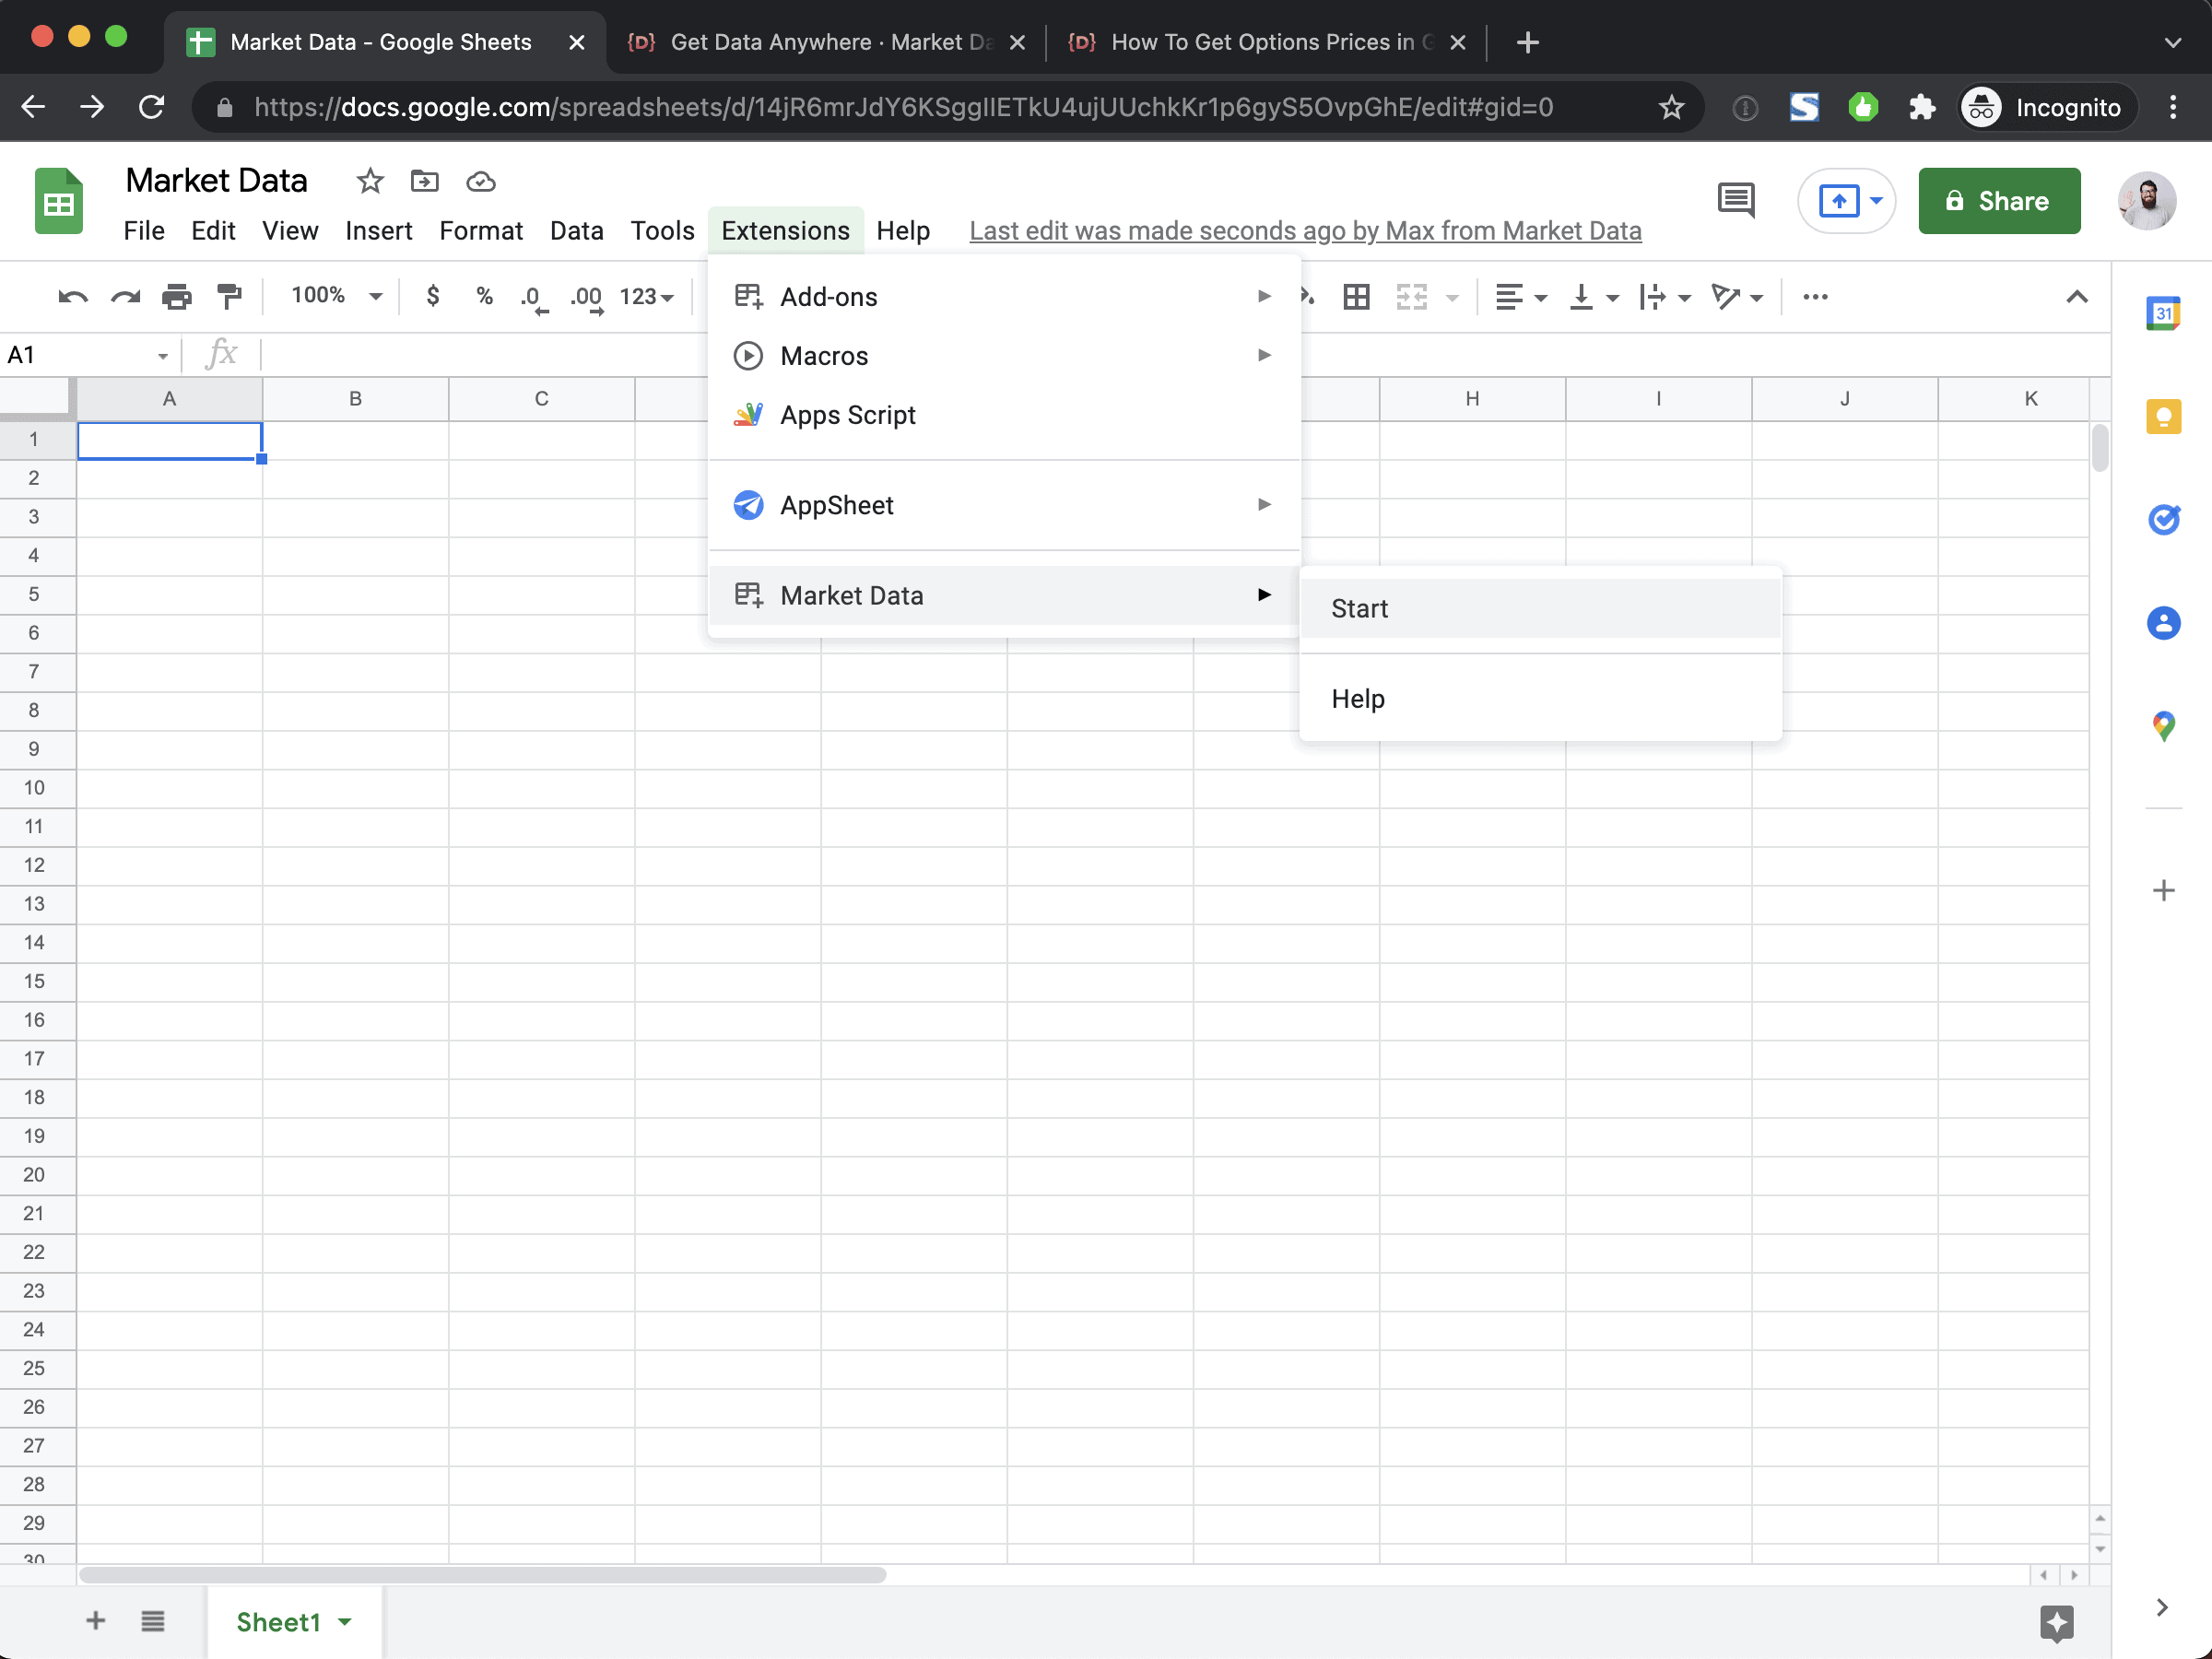Open the Last edit history link

pyautogui.click(x=1305, y=231)
